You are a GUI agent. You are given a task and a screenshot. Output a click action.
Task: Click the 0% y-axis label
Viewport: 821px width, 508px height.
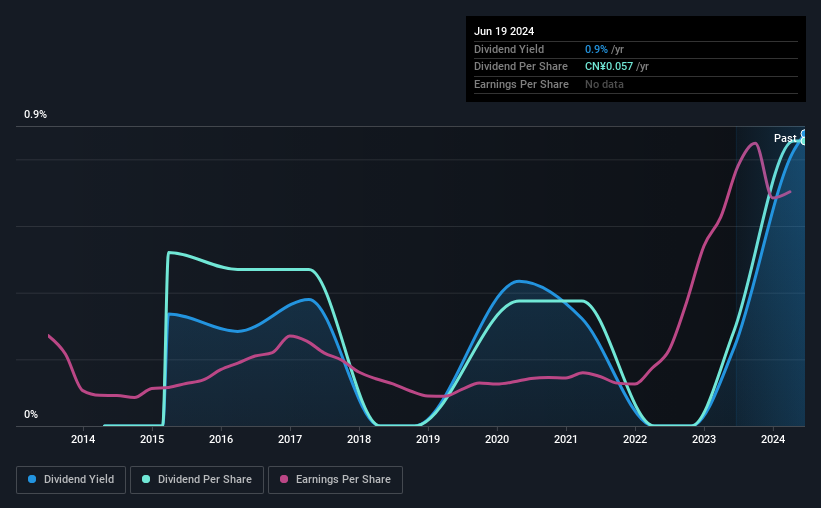coord(31,414)
